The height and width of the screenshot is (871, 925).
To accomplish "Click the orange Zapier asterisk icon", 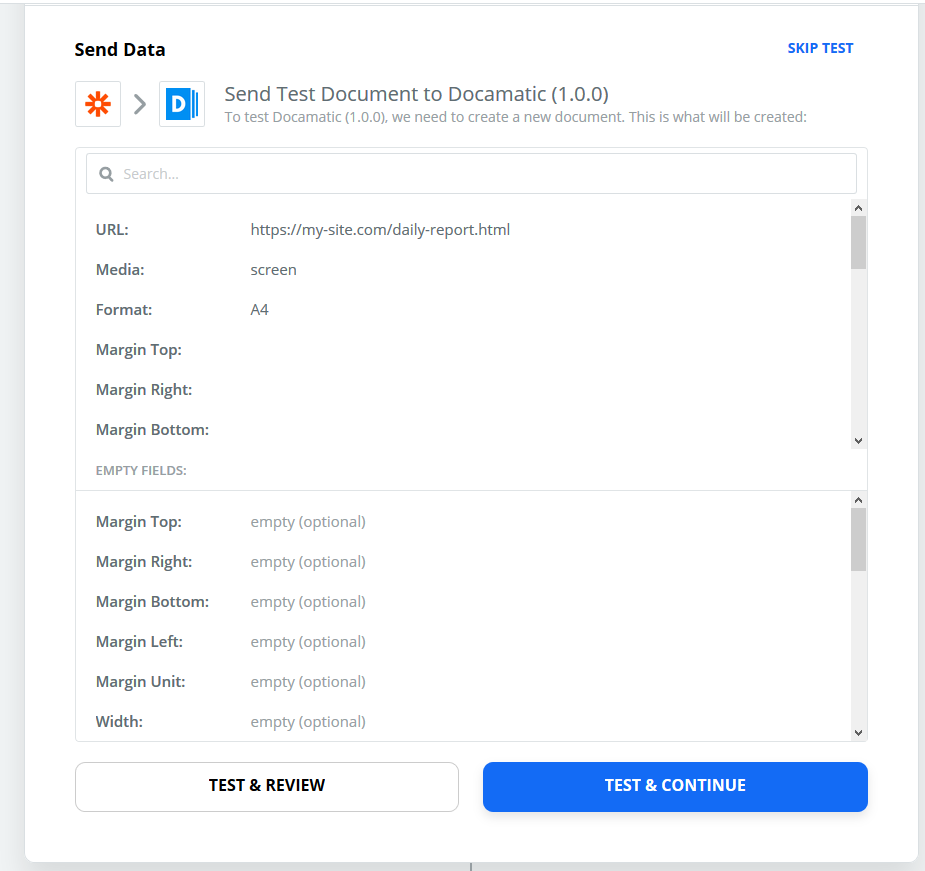I will coord(98,104).
